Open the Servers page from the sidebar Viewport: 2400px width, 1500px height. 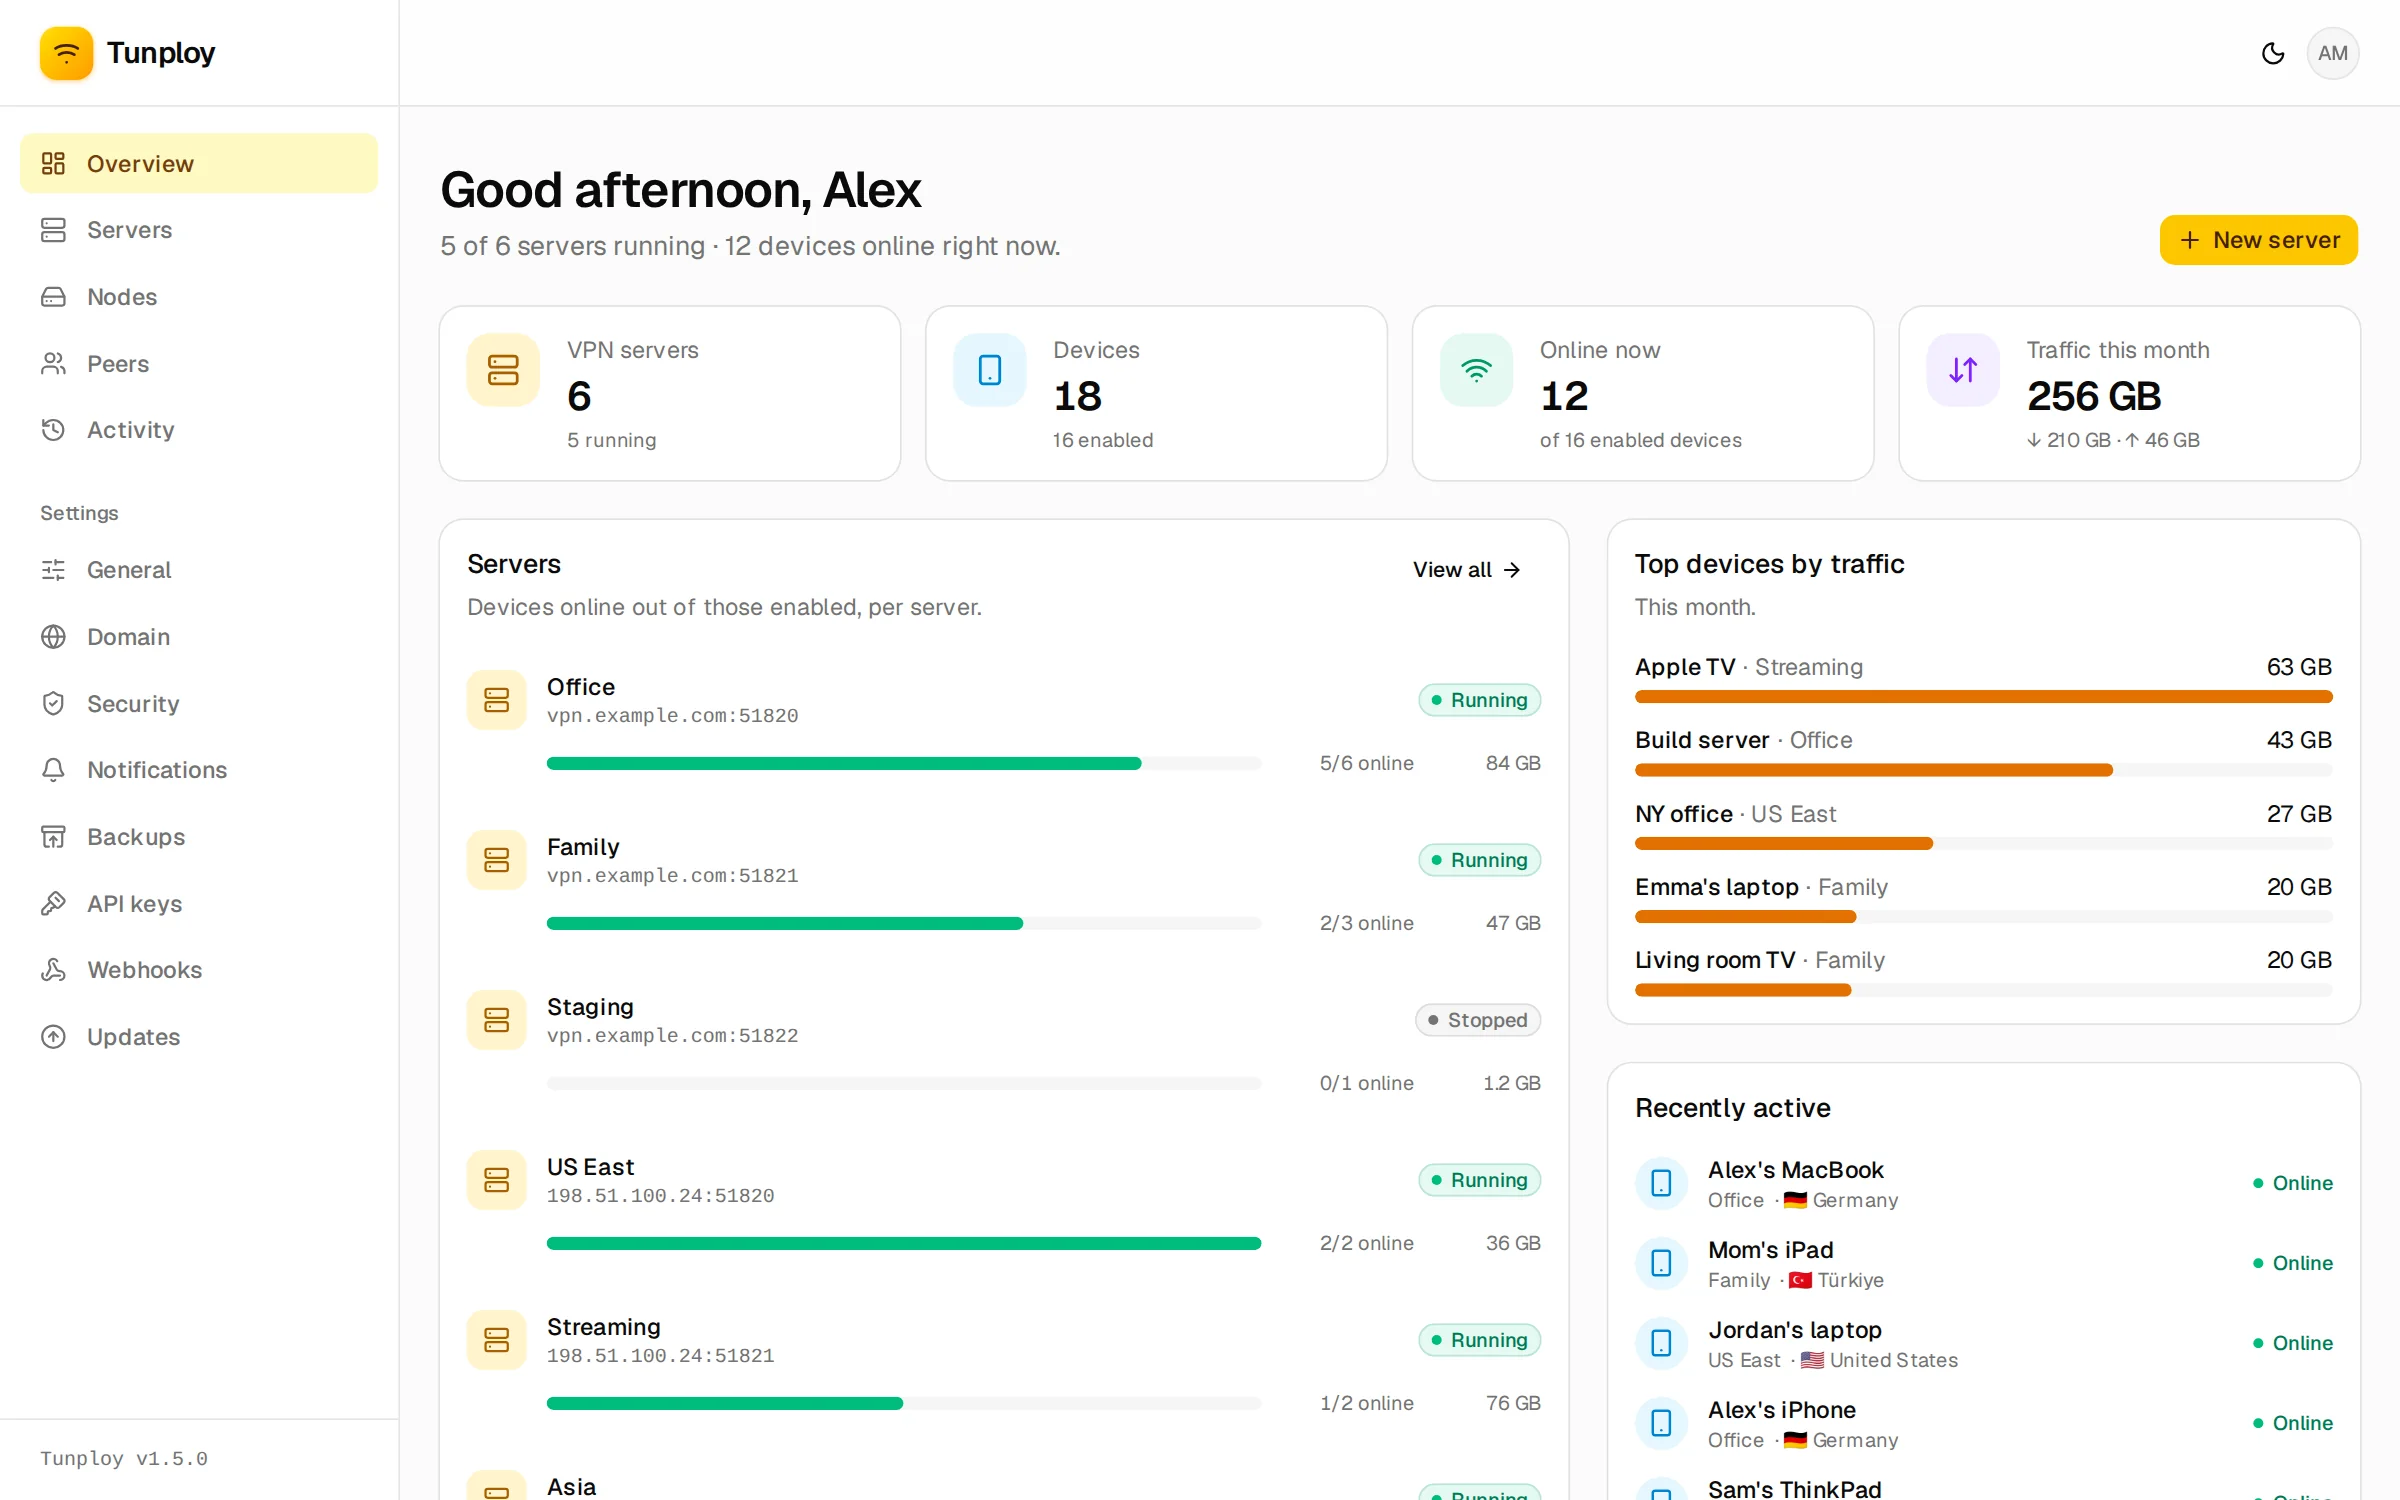click(x=199, y=230)
